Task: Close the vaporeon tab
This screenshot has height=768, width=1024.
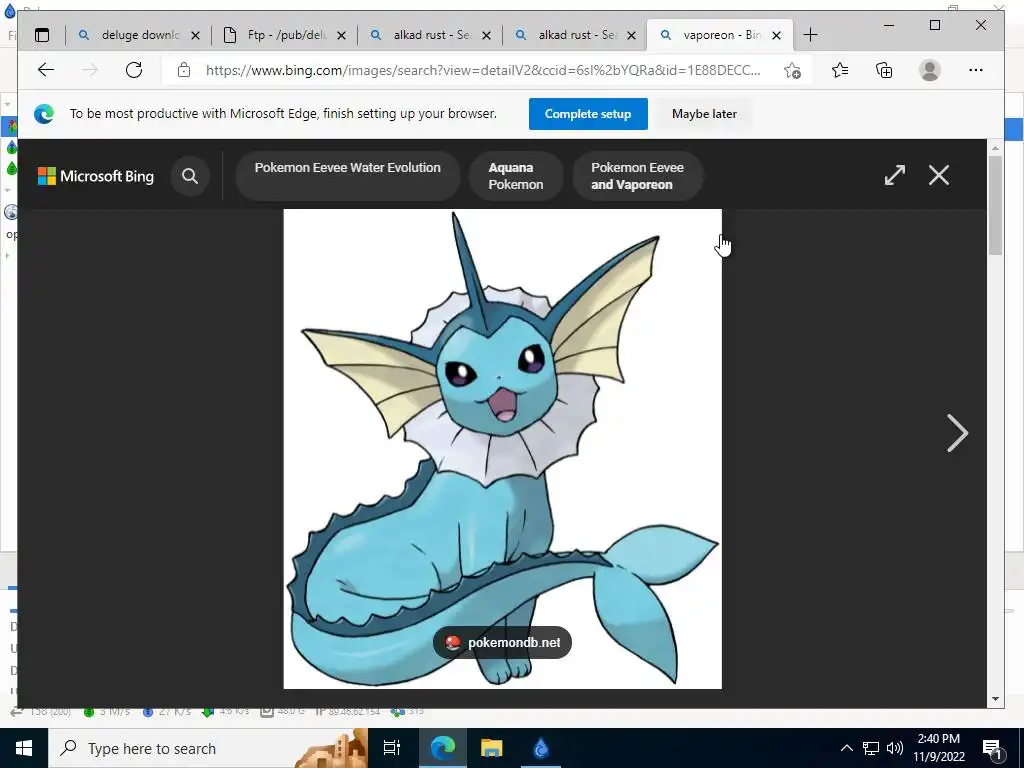Action: [776, 35]
